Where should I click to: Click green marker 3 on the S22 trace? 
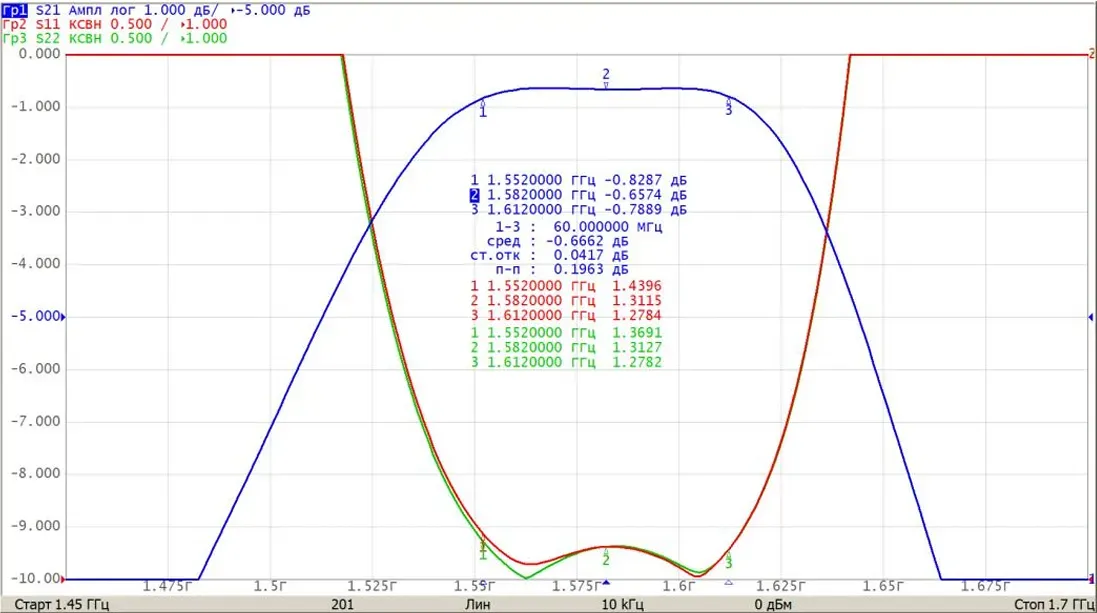(728, 560)
